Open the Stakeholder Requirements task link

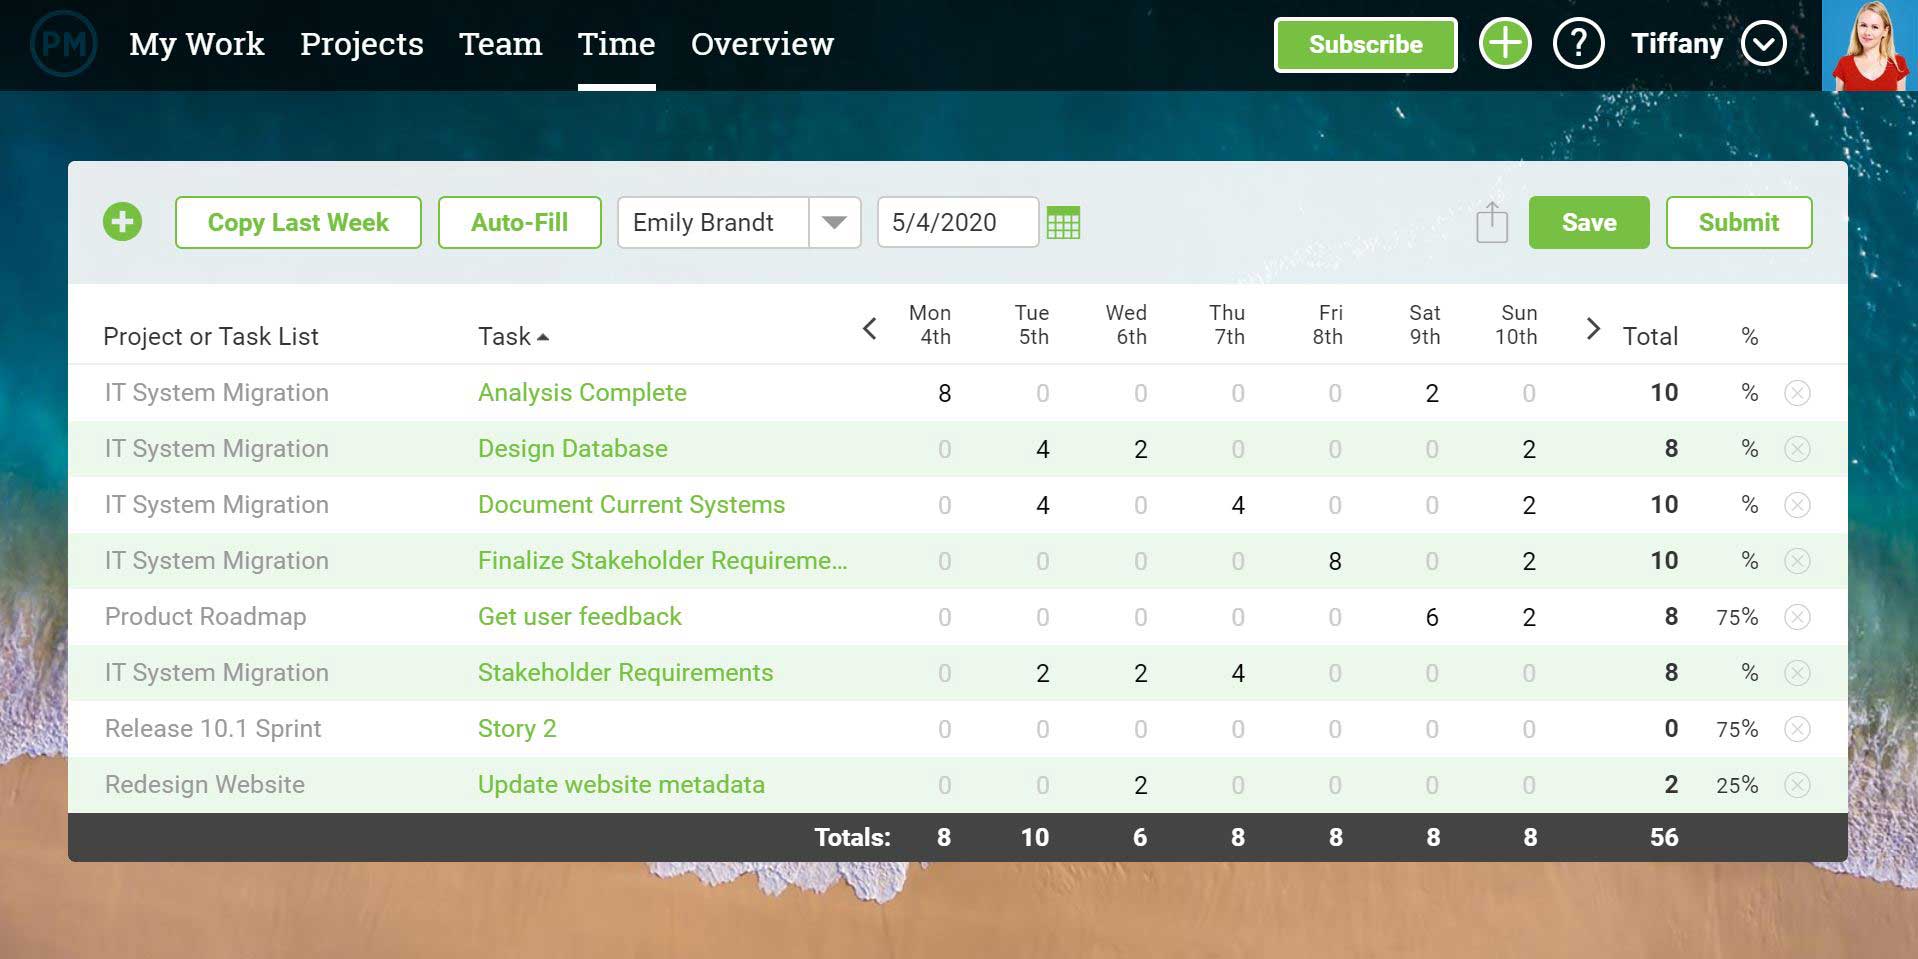point(625,673)
